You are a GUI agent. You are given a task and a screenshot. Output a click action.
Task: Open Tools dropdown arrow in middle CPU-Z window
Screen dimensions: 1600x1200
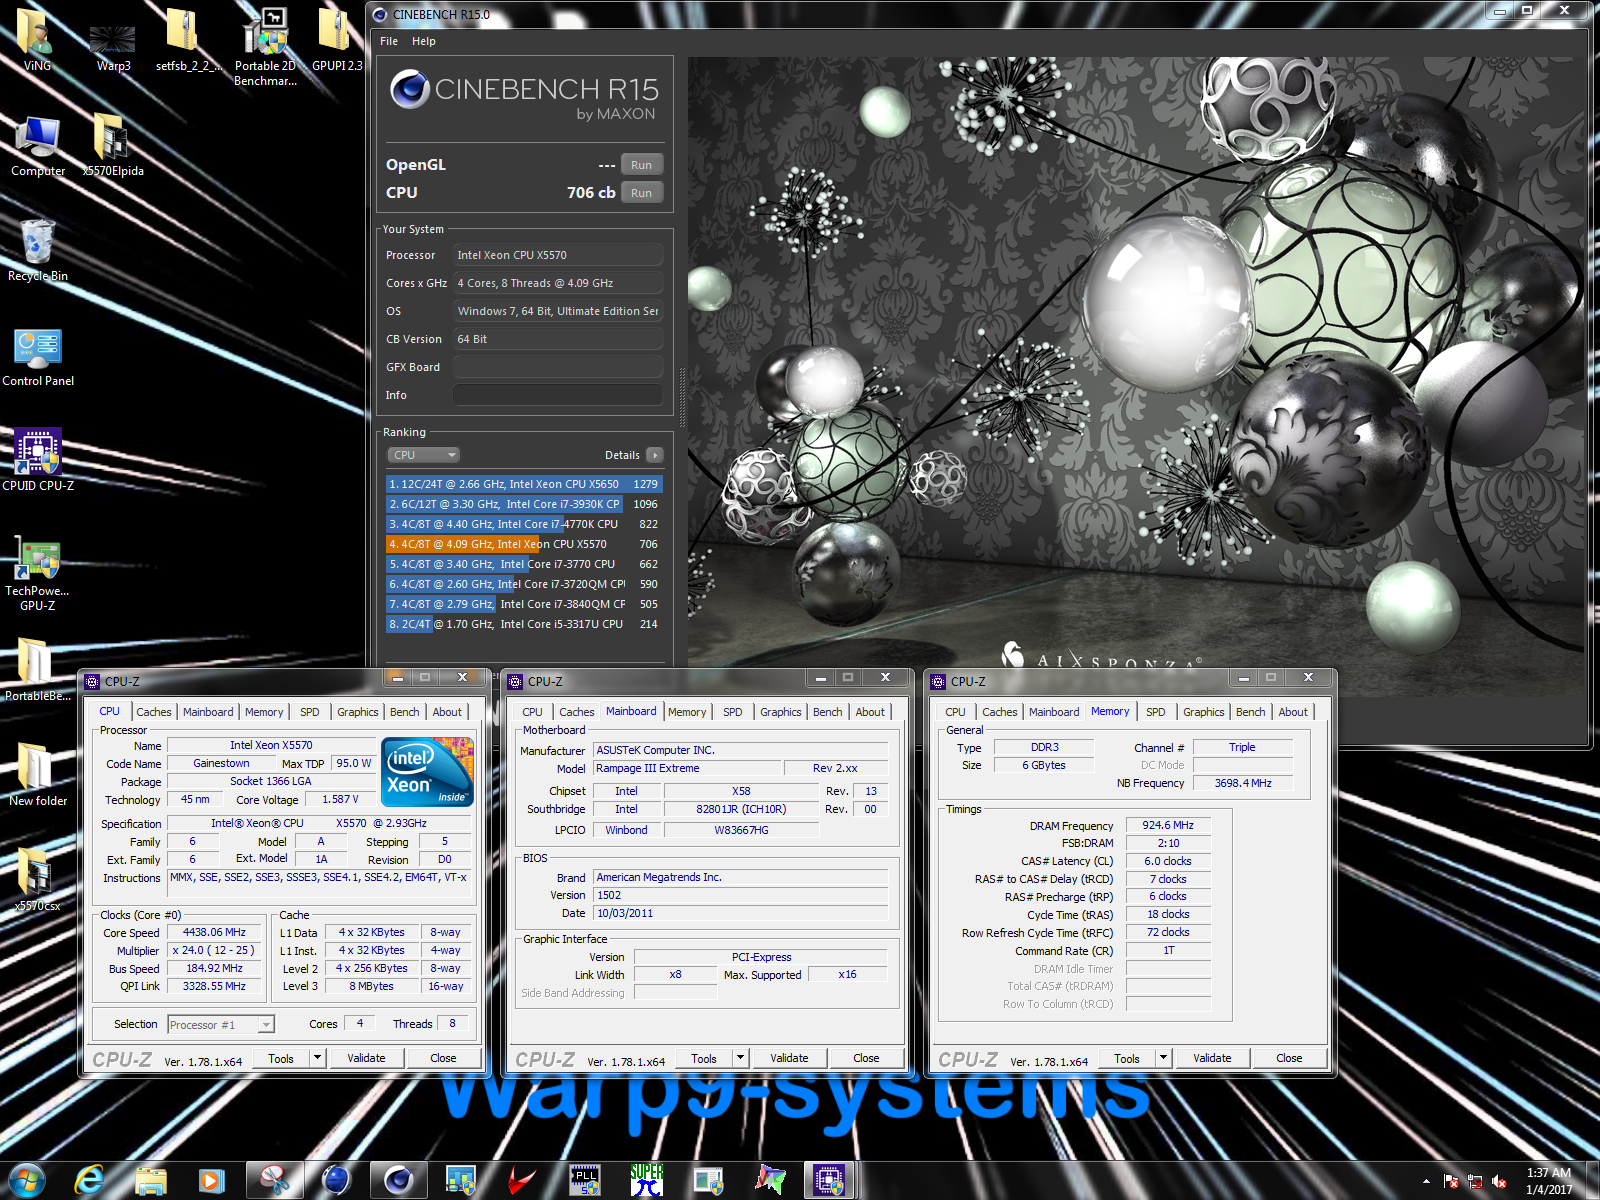click(740, 1058)
